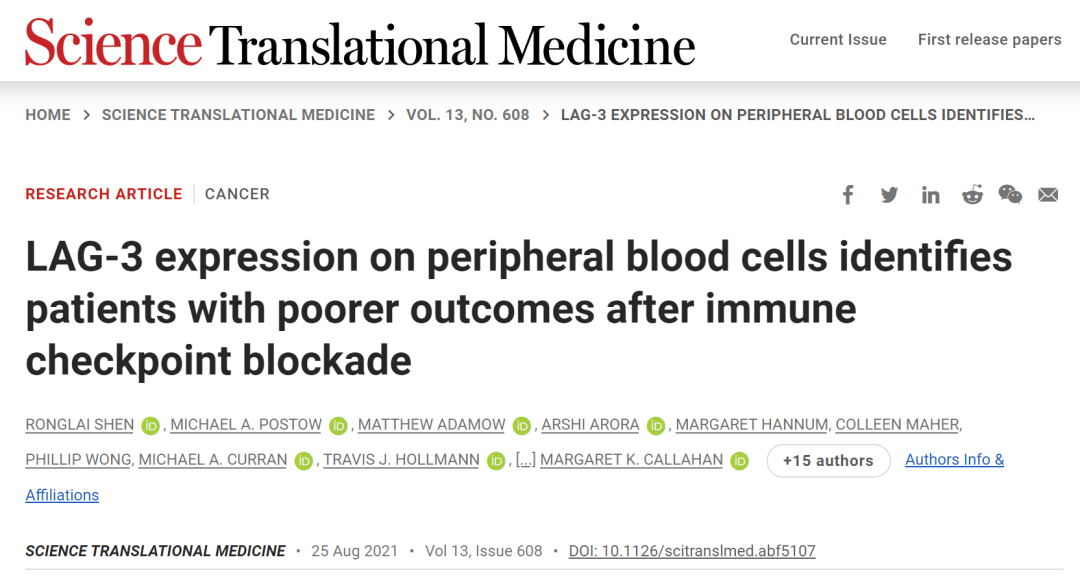Image resolution: width=1080 pixels, height=577 pixels.
Task: Click the Science Translational Medicine logo
Action: pyautogui.click(x=360, y=43)
